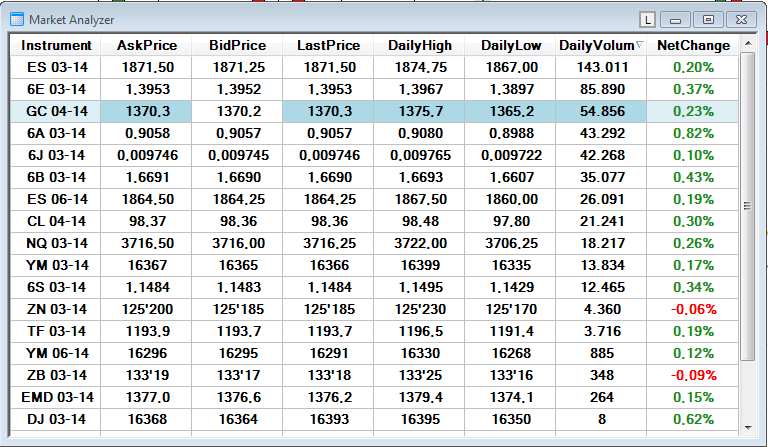Click 6E 03-14 daily volume 85.890

pyautogui.click(x=602, y=89)
